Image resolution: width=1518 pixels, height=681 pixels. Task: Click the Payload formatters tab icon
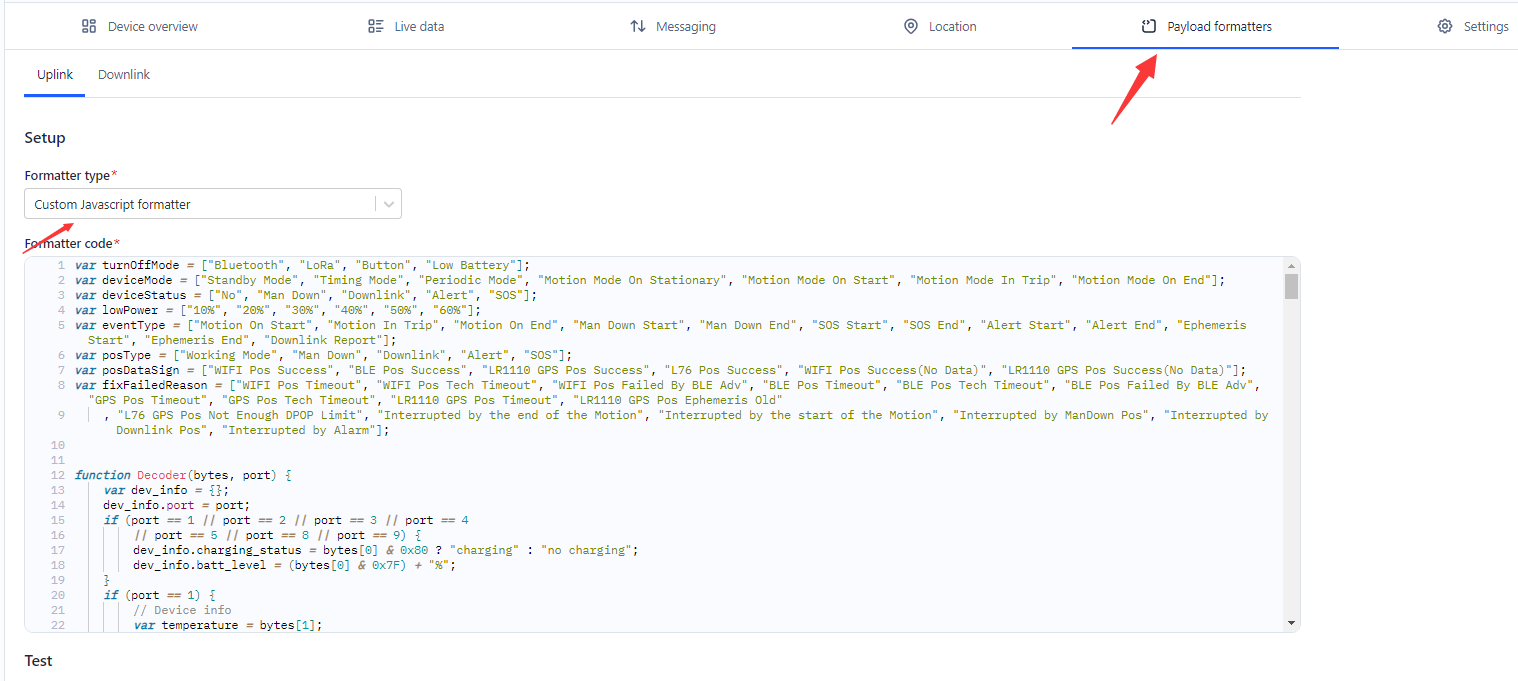(1149, 26)
